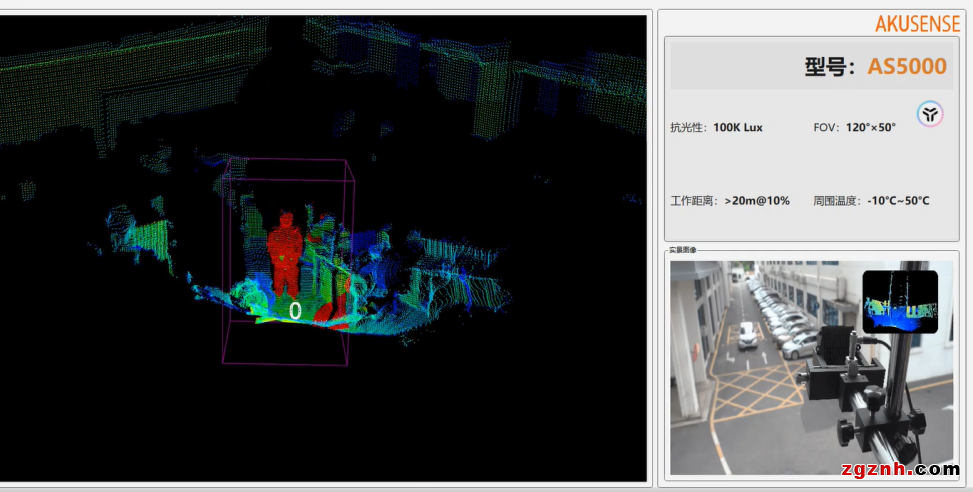Click the point cloud inset thumbnail in camera image
Screen dimensions: 973x492
point(900,302)
